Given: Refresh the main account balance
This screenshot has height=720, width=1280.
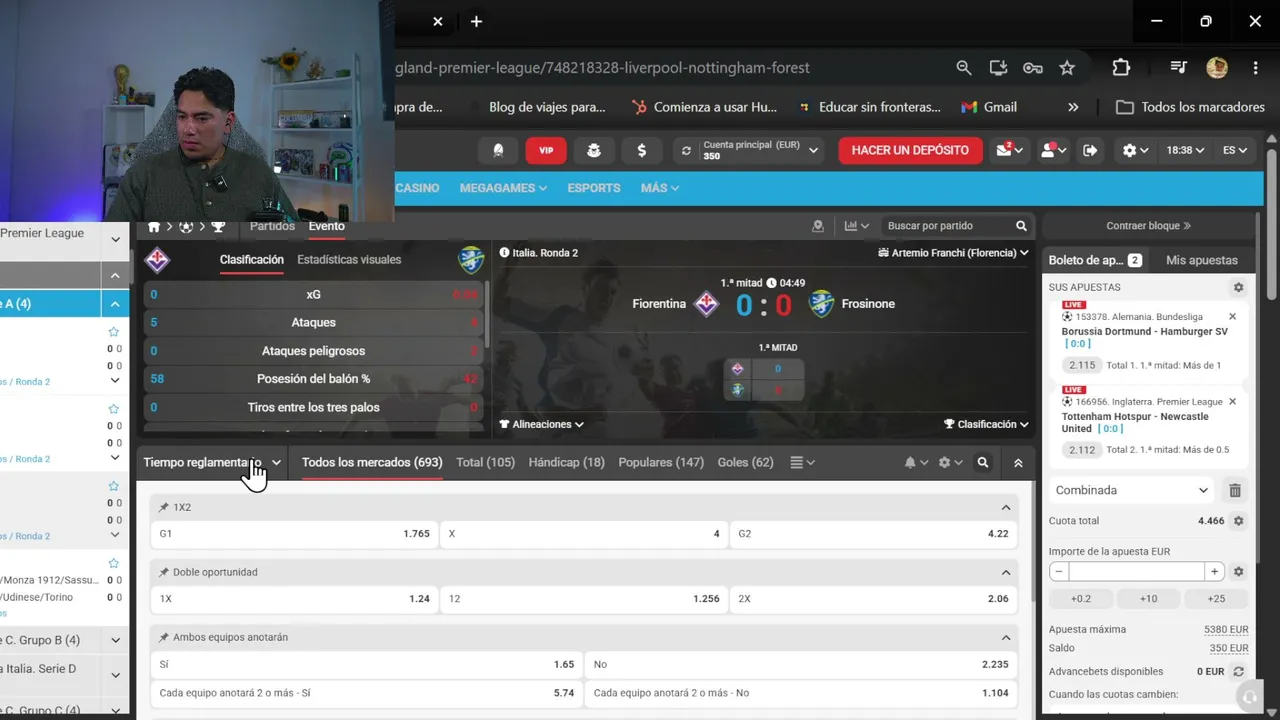Looking at the screenshot, I should coord(686,151).
